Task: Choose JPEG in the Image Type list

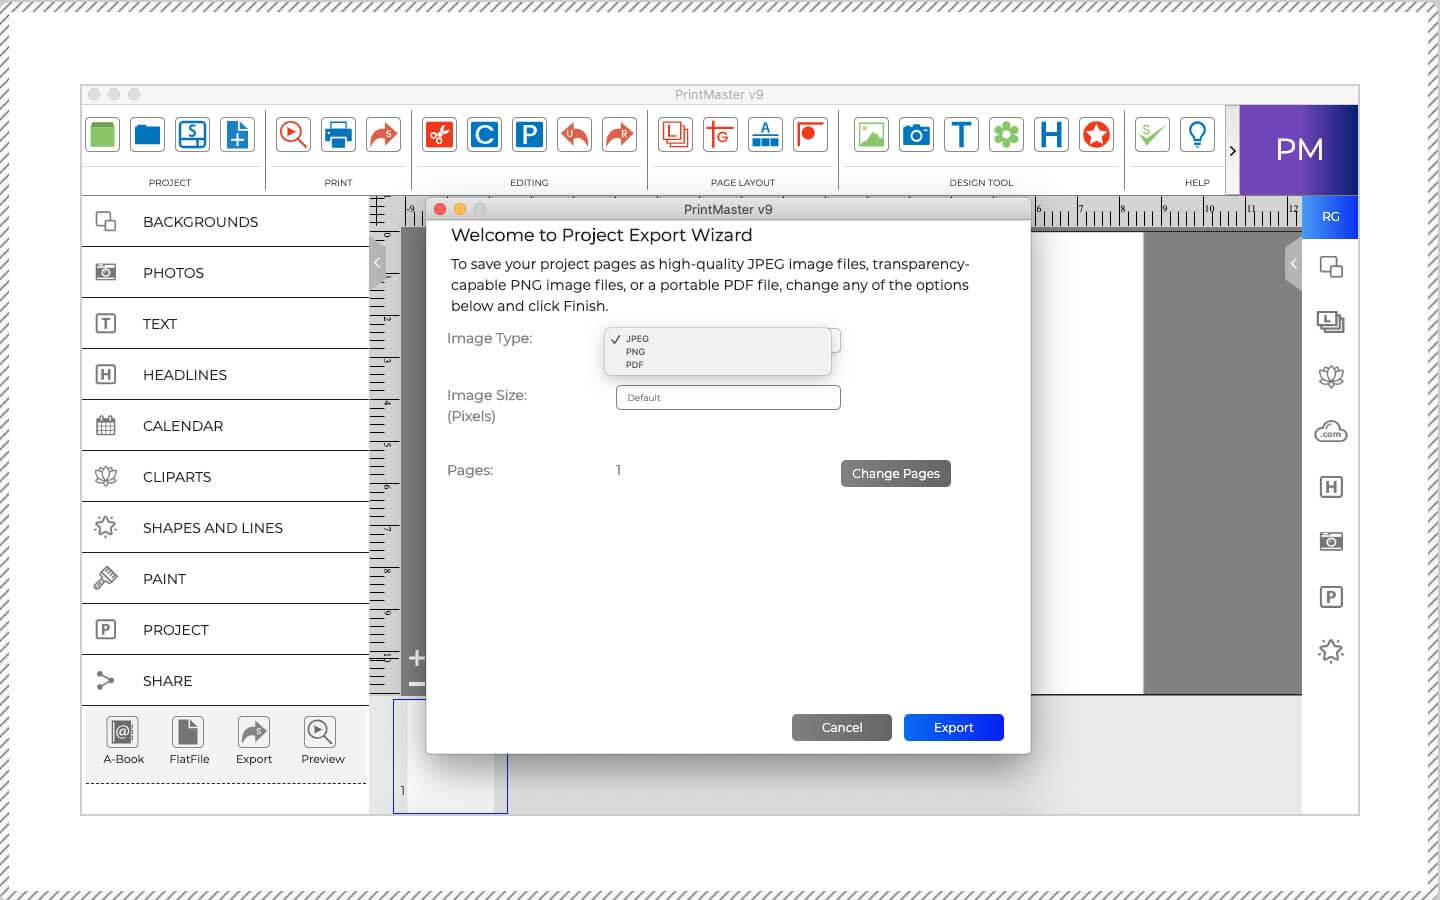Action: pos(718,339)
